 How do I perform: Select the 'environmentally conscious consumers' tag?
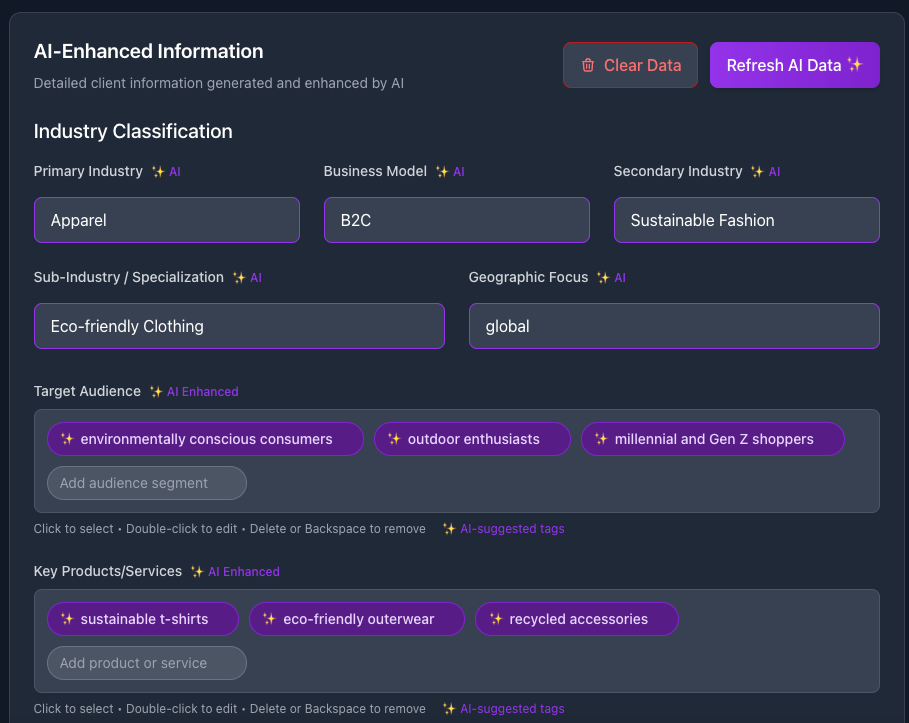206,439
